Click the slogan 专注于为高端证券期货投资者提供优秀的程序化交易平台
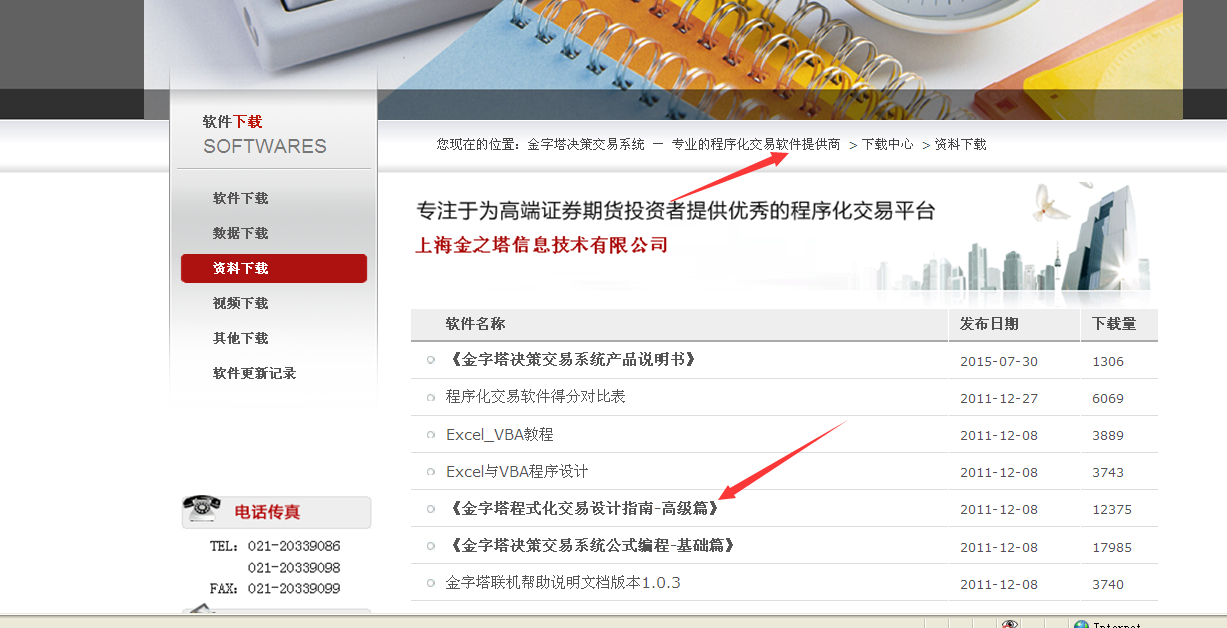This screenshot has width=1227, height=628. 676,211
